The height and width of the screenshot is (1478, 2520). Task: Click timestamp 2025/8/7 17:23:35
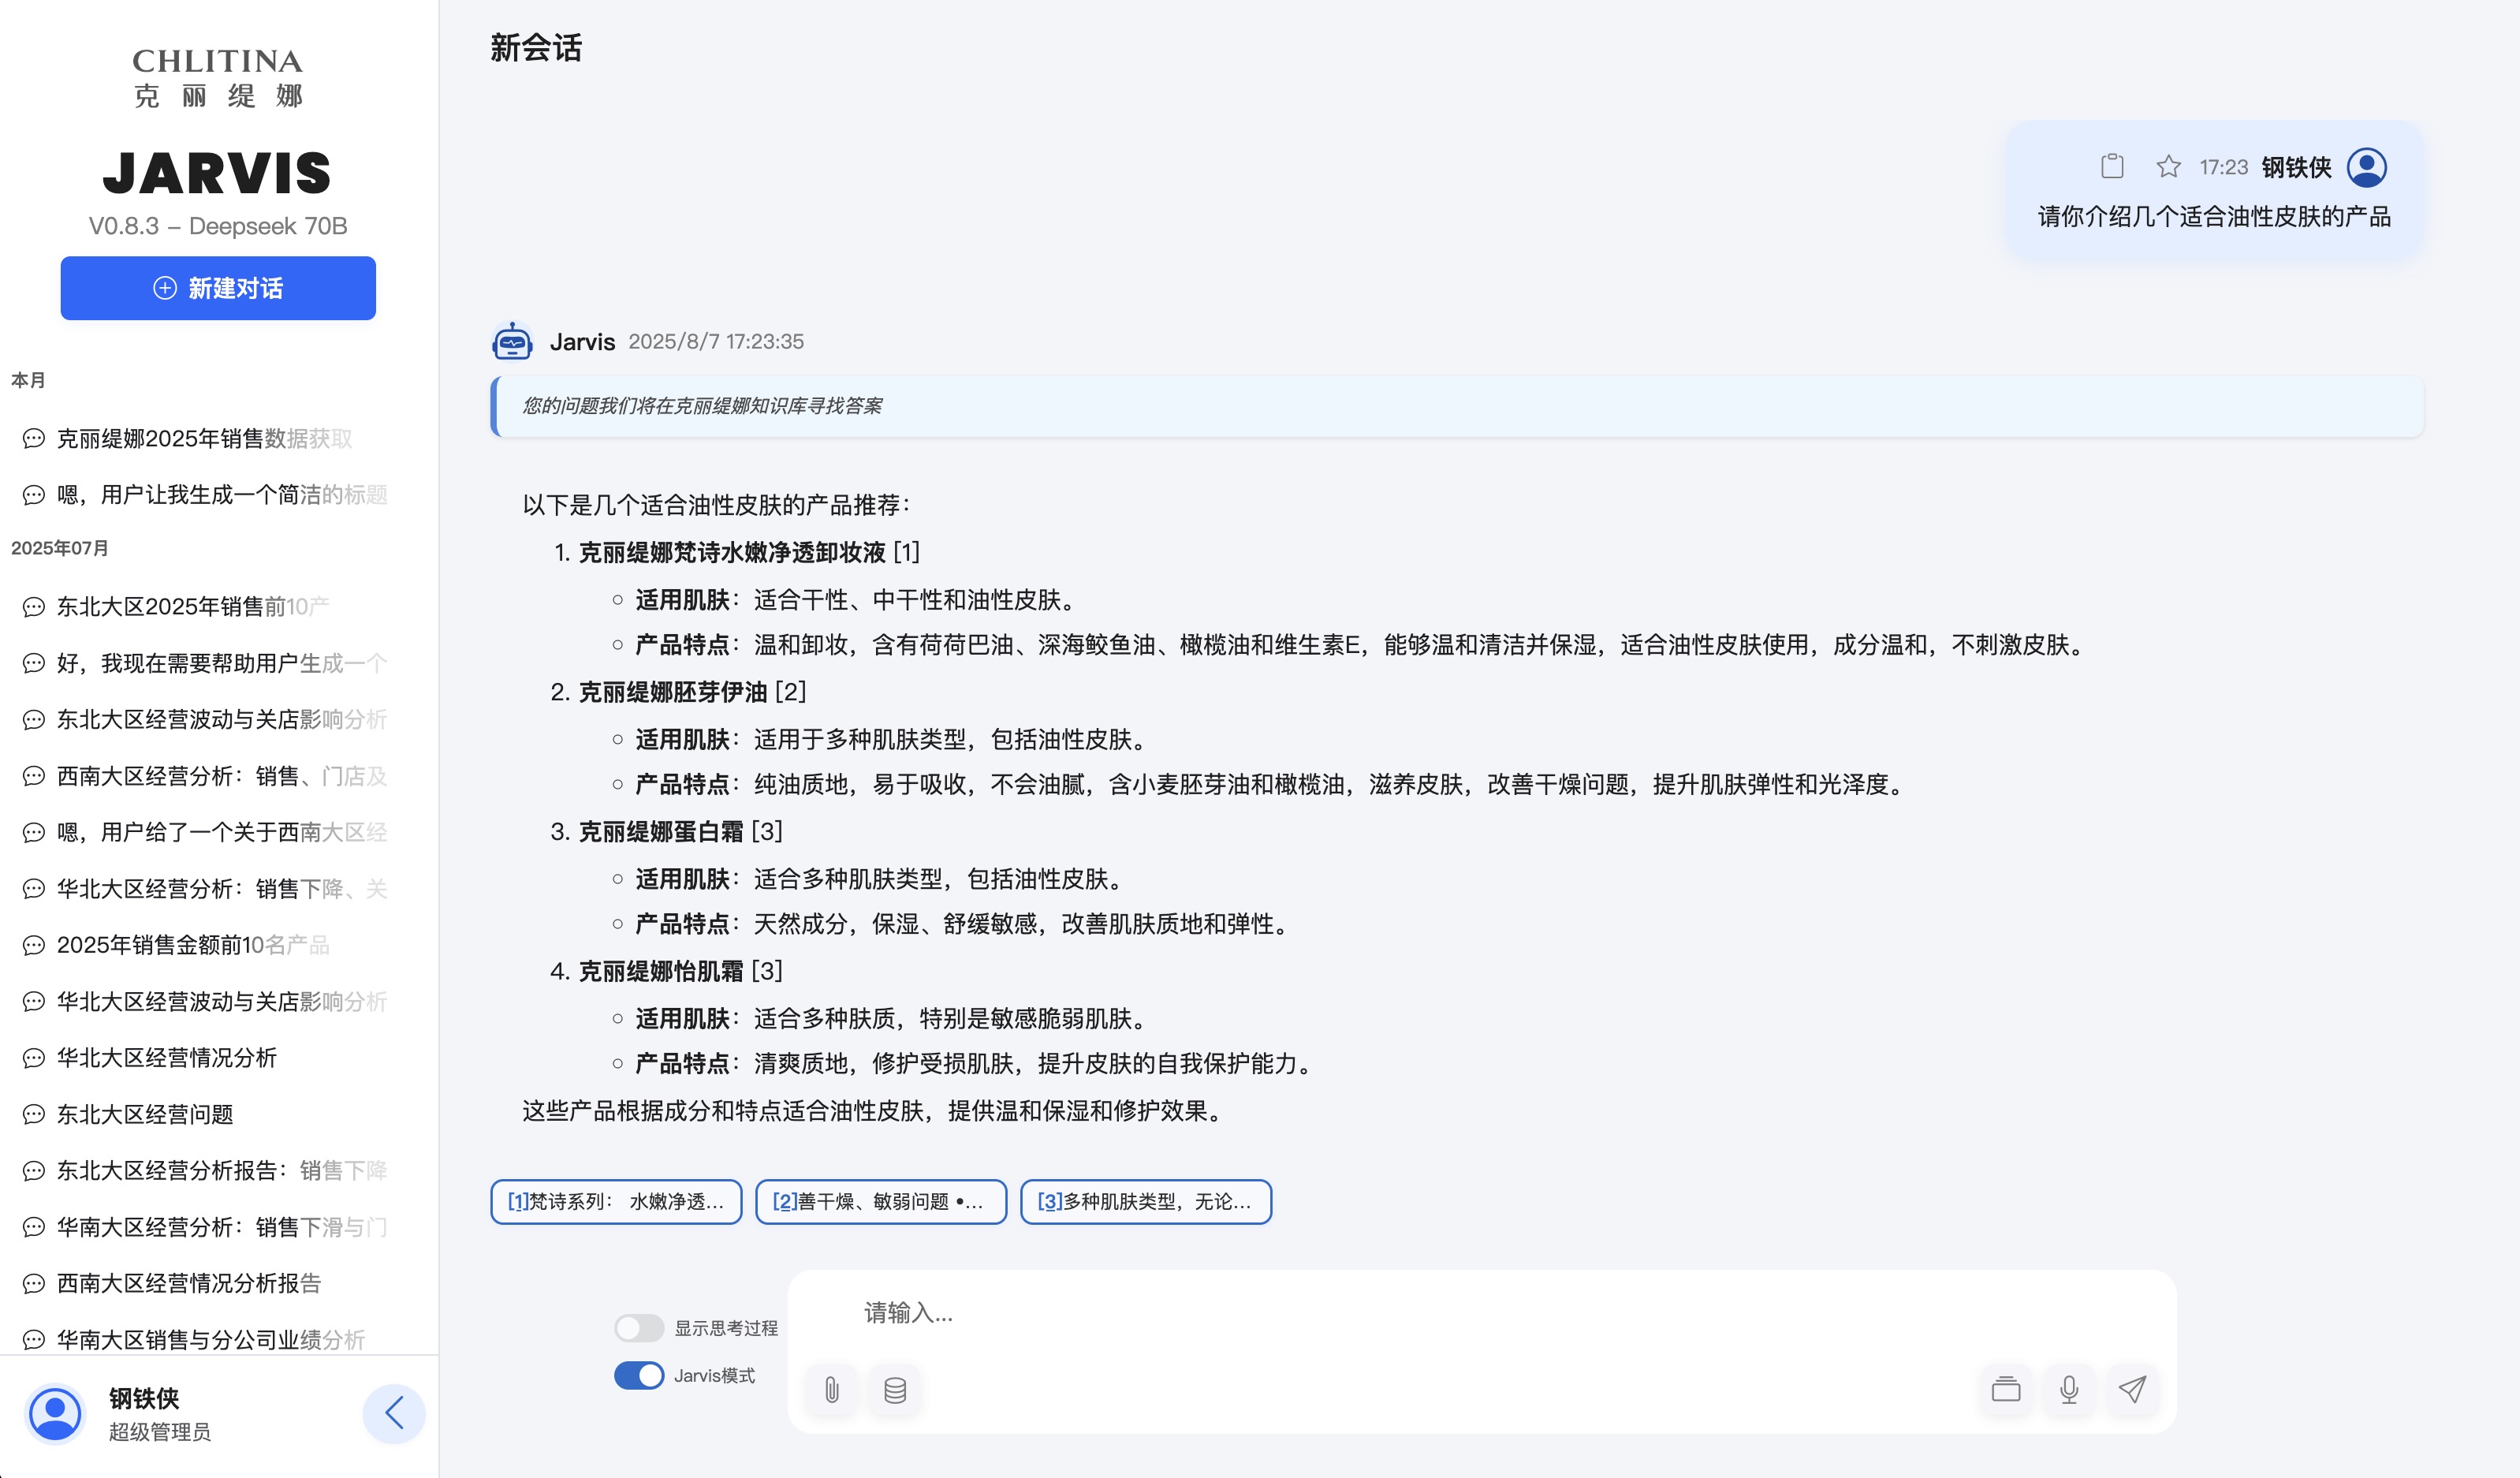(716, 342)
